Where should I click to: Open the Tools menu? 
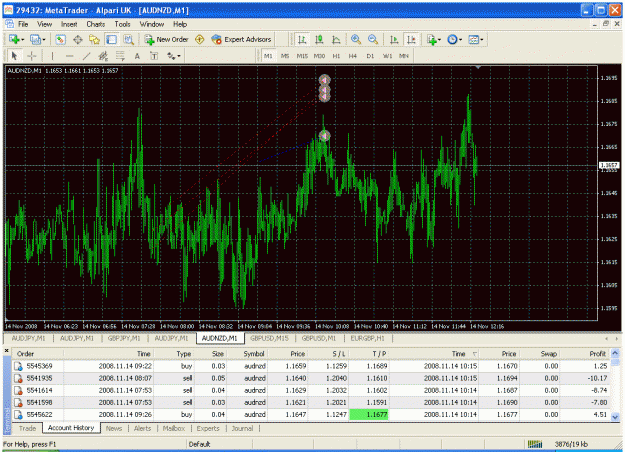[x=122, y=24]
